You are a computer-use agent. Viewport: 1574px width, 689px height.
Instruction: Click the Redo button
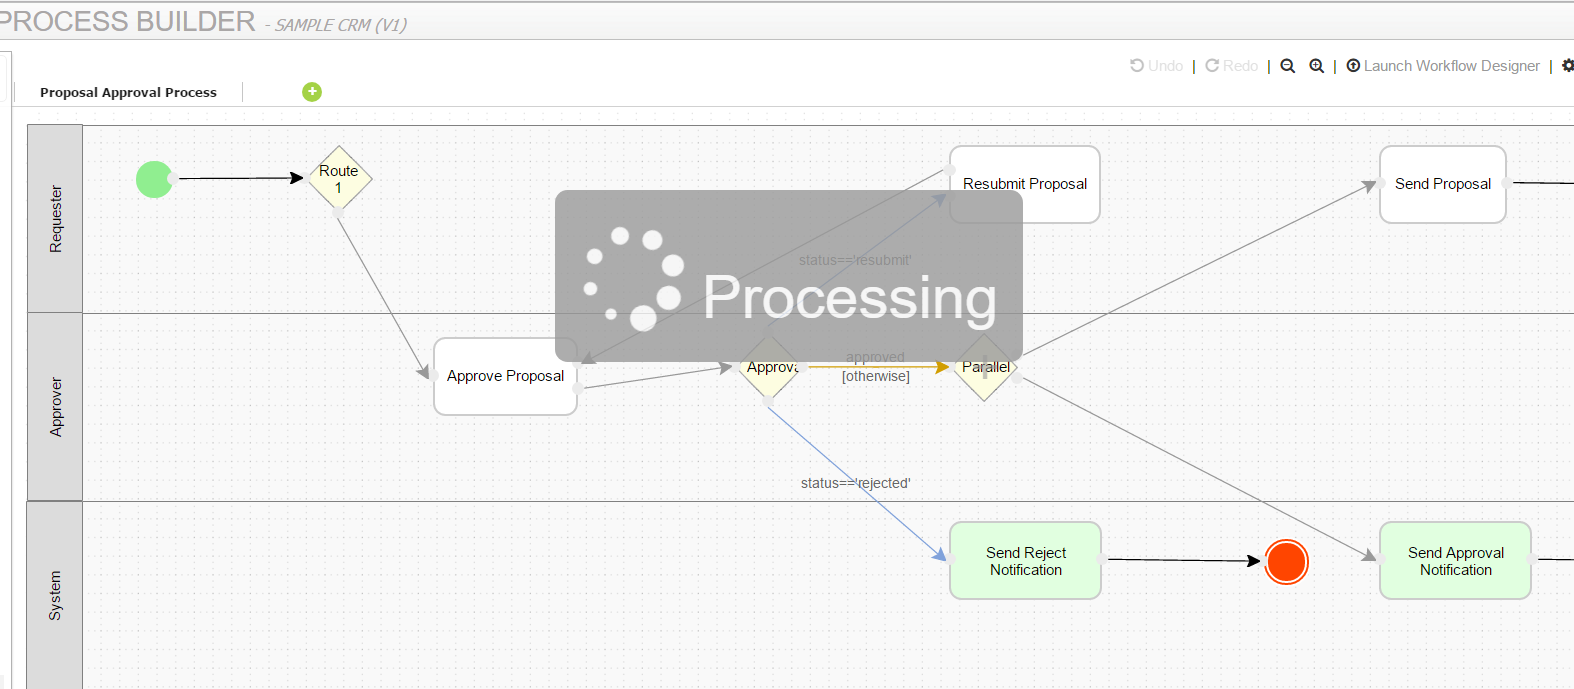tap(1232, 66)
